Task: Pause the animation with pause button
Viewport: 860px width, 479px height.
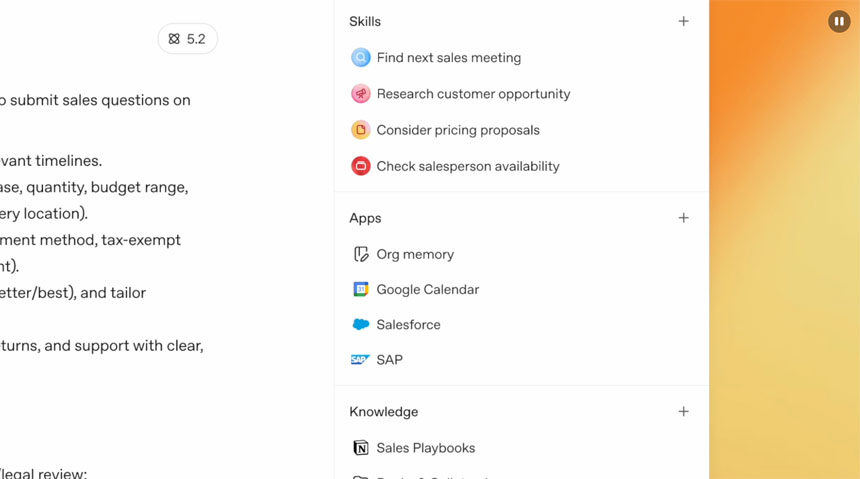Action: [839, 21]
